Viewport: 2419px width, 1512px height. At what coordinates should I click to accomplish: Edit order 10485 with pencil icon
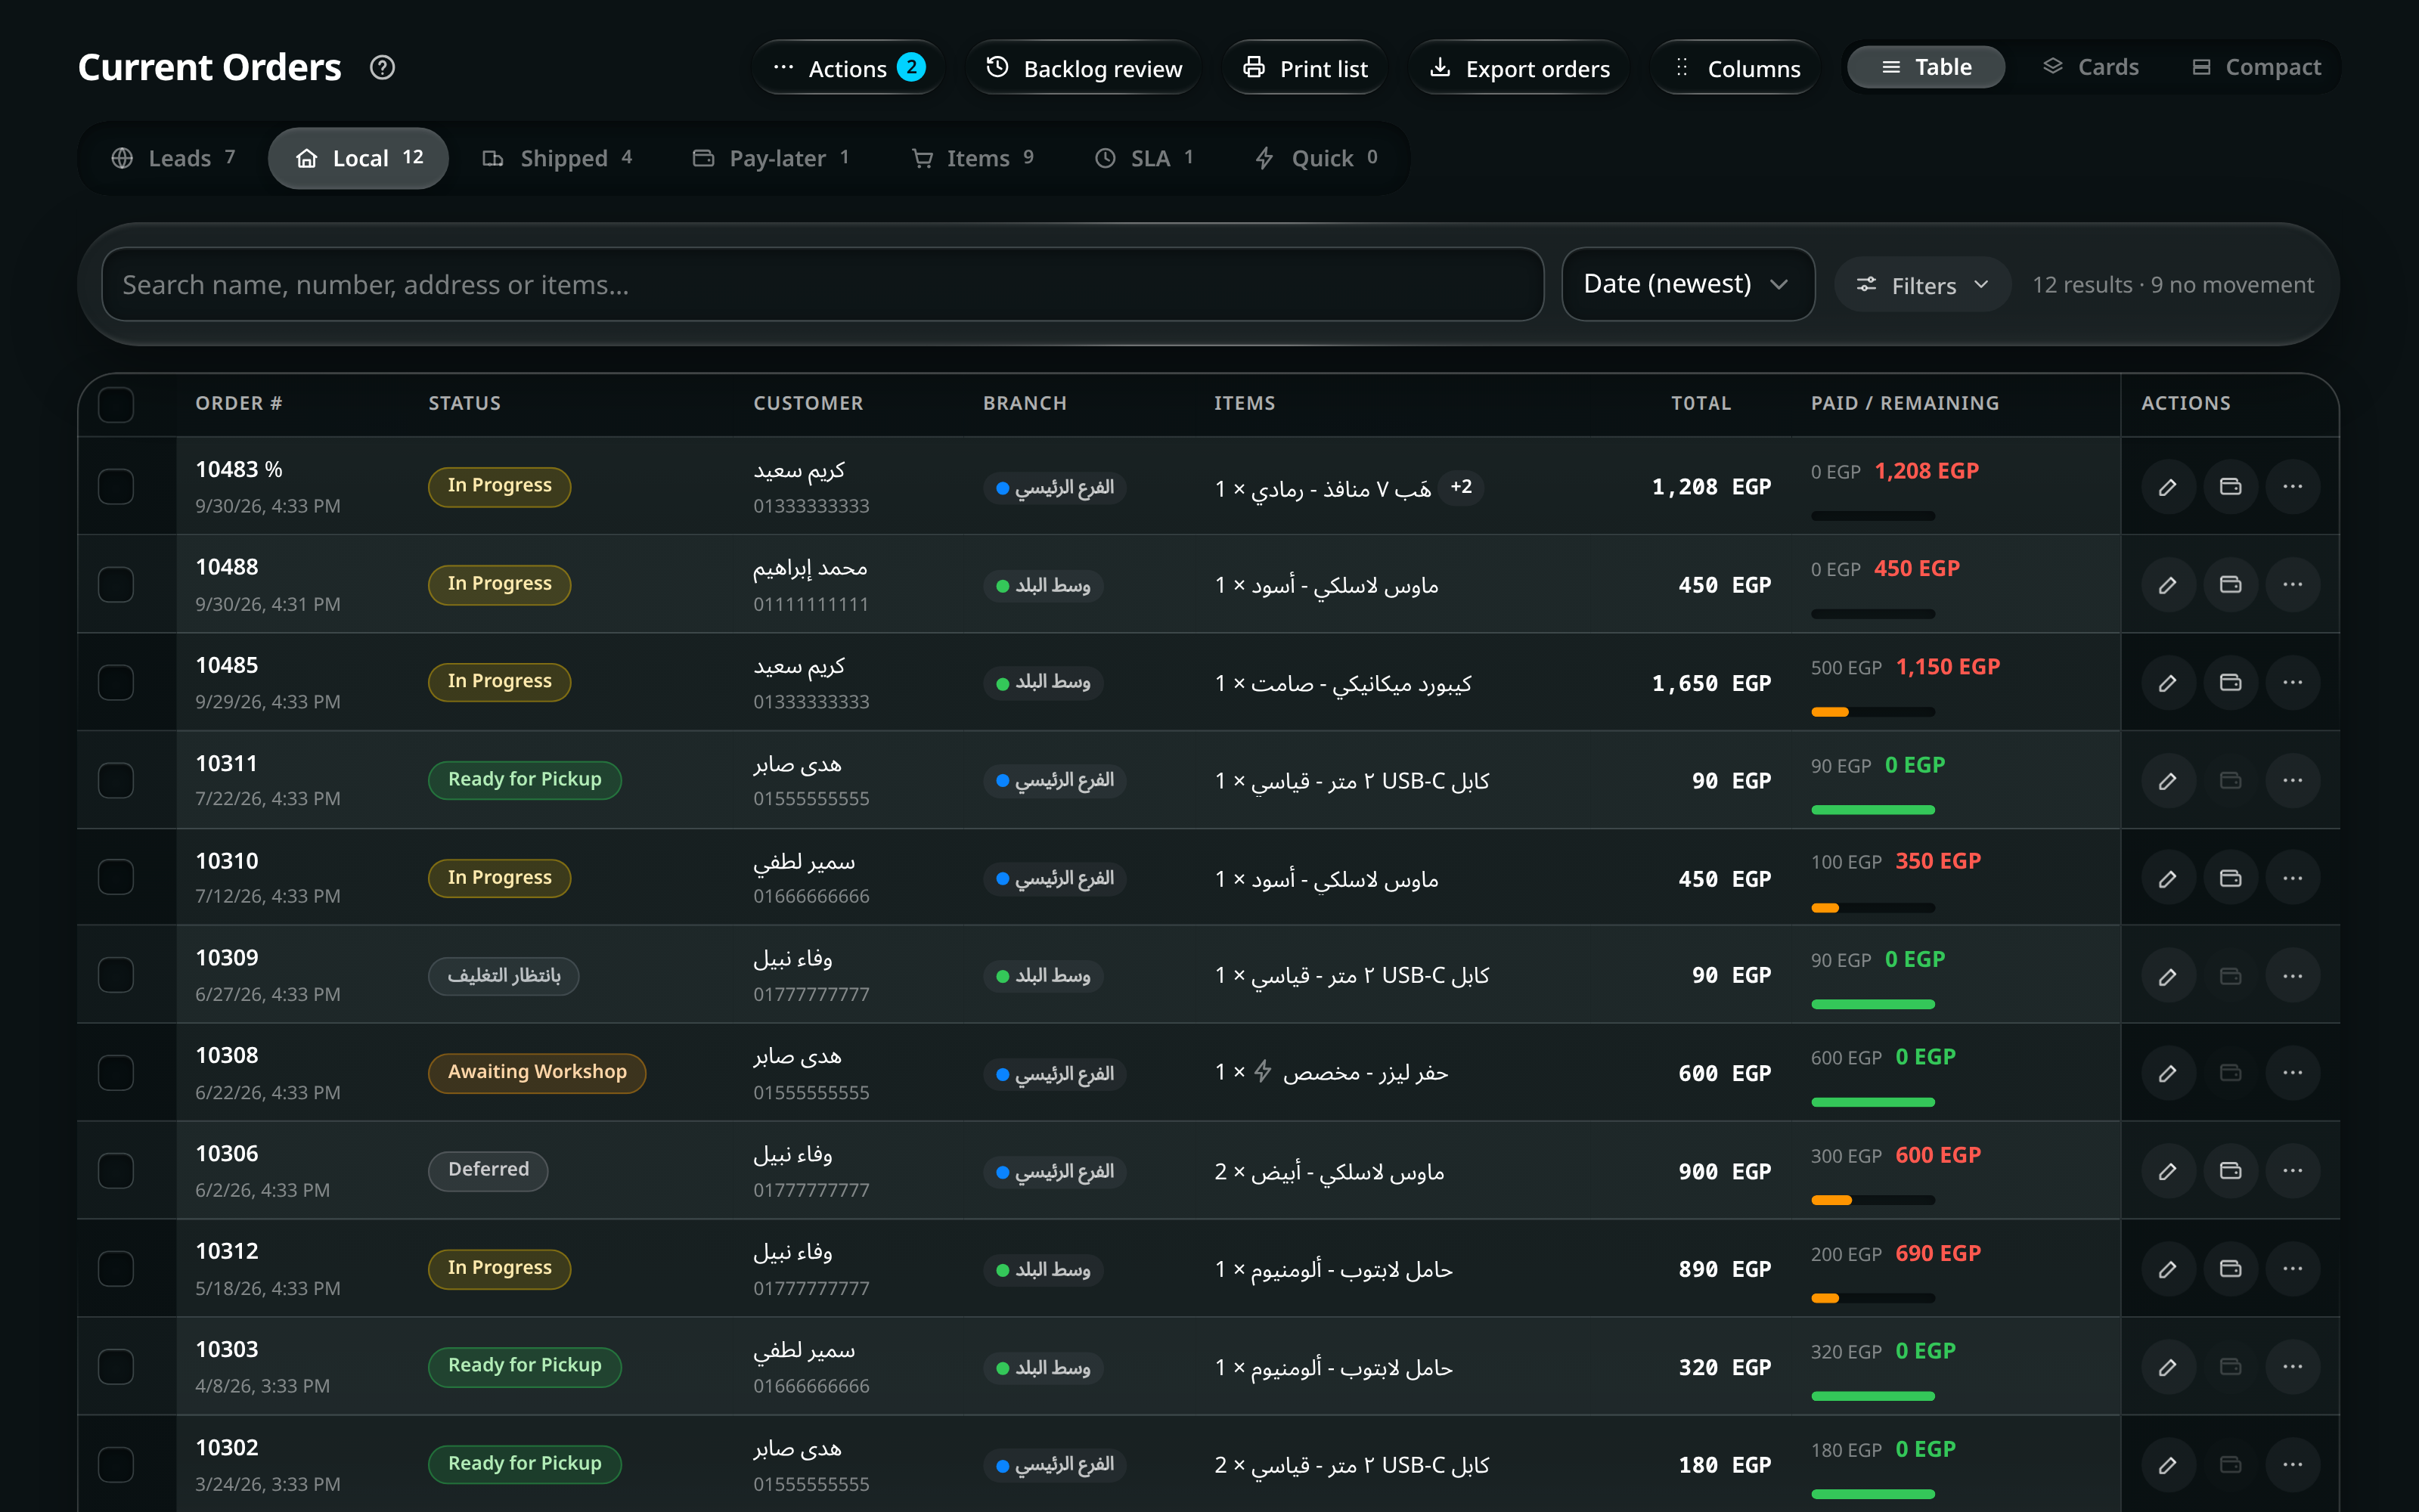[x=2167, y=683]
